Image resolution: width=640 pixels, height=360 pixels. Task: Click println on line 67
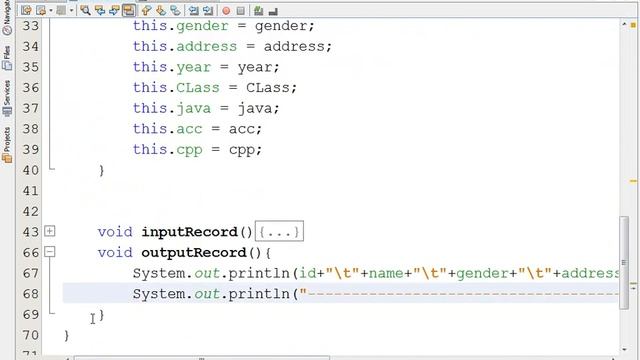[259, 273]
